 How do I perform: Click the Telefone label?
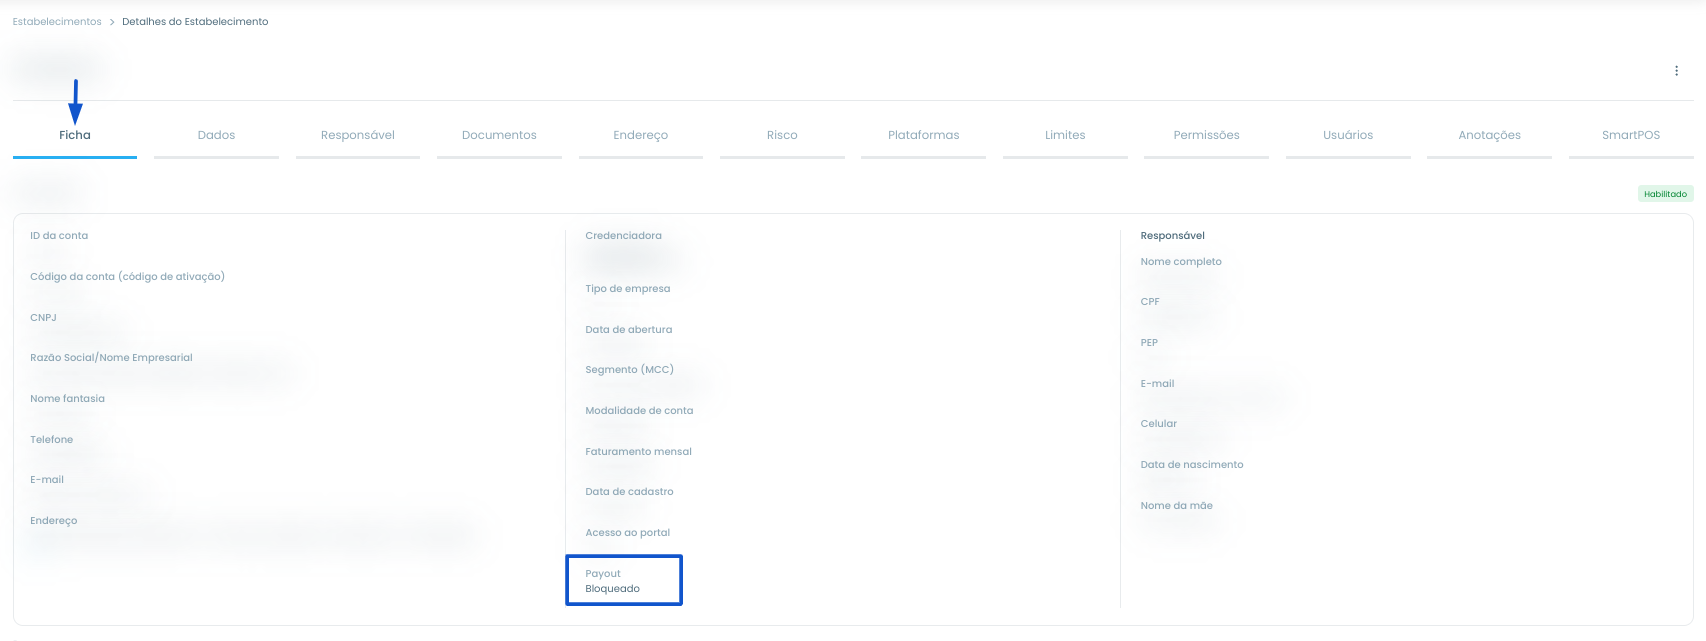(x=51, y=440)
